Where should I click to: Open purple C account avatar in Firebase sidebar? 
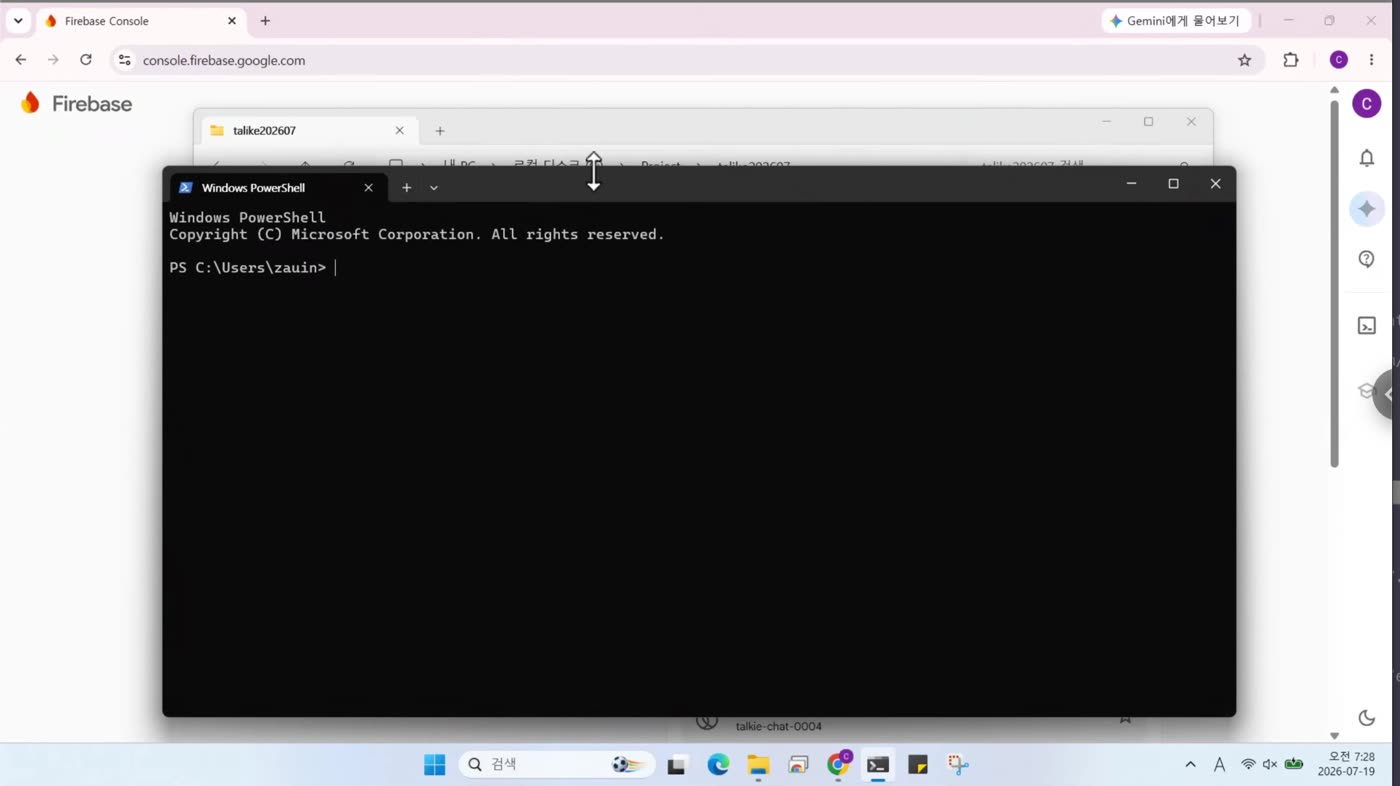pos(1366,103)
